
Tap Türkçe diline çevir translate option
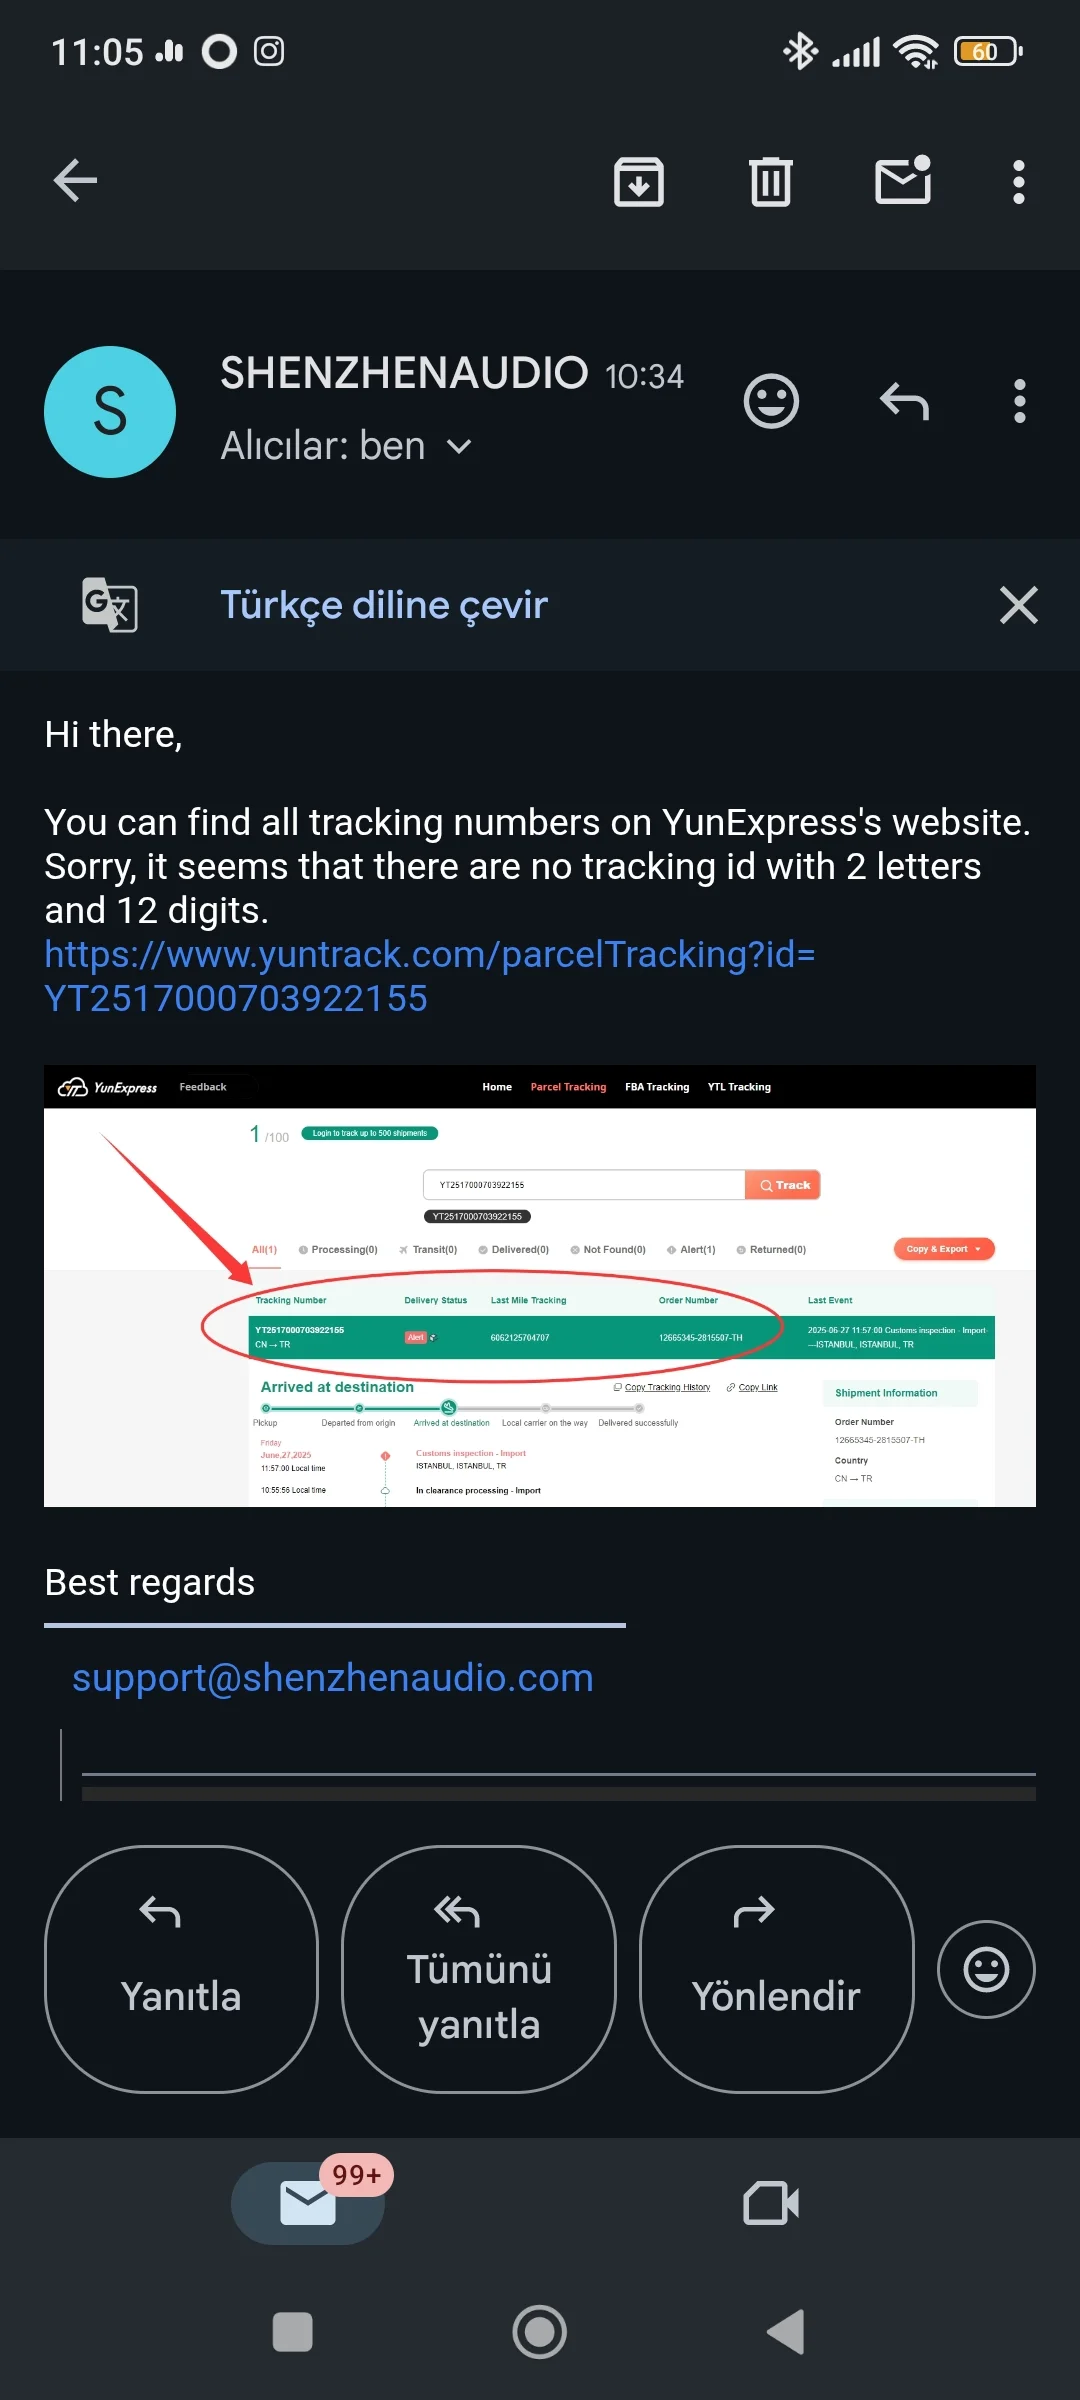(x=384, y=605)
